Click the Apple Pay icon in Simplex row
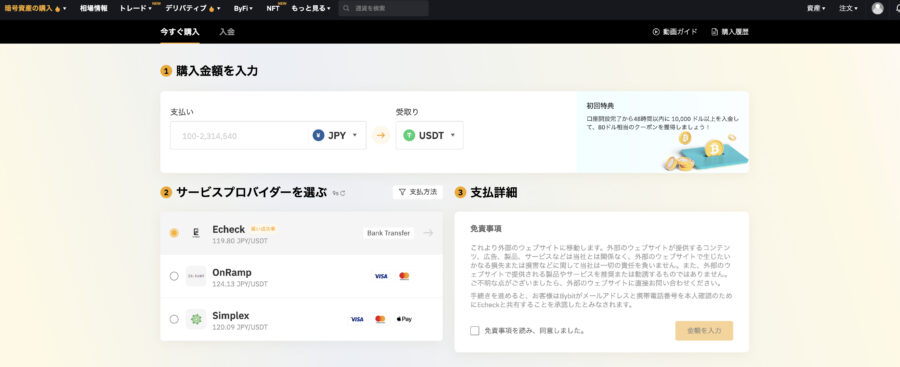The height and width of the screenshot is (367, 900). 404,319
